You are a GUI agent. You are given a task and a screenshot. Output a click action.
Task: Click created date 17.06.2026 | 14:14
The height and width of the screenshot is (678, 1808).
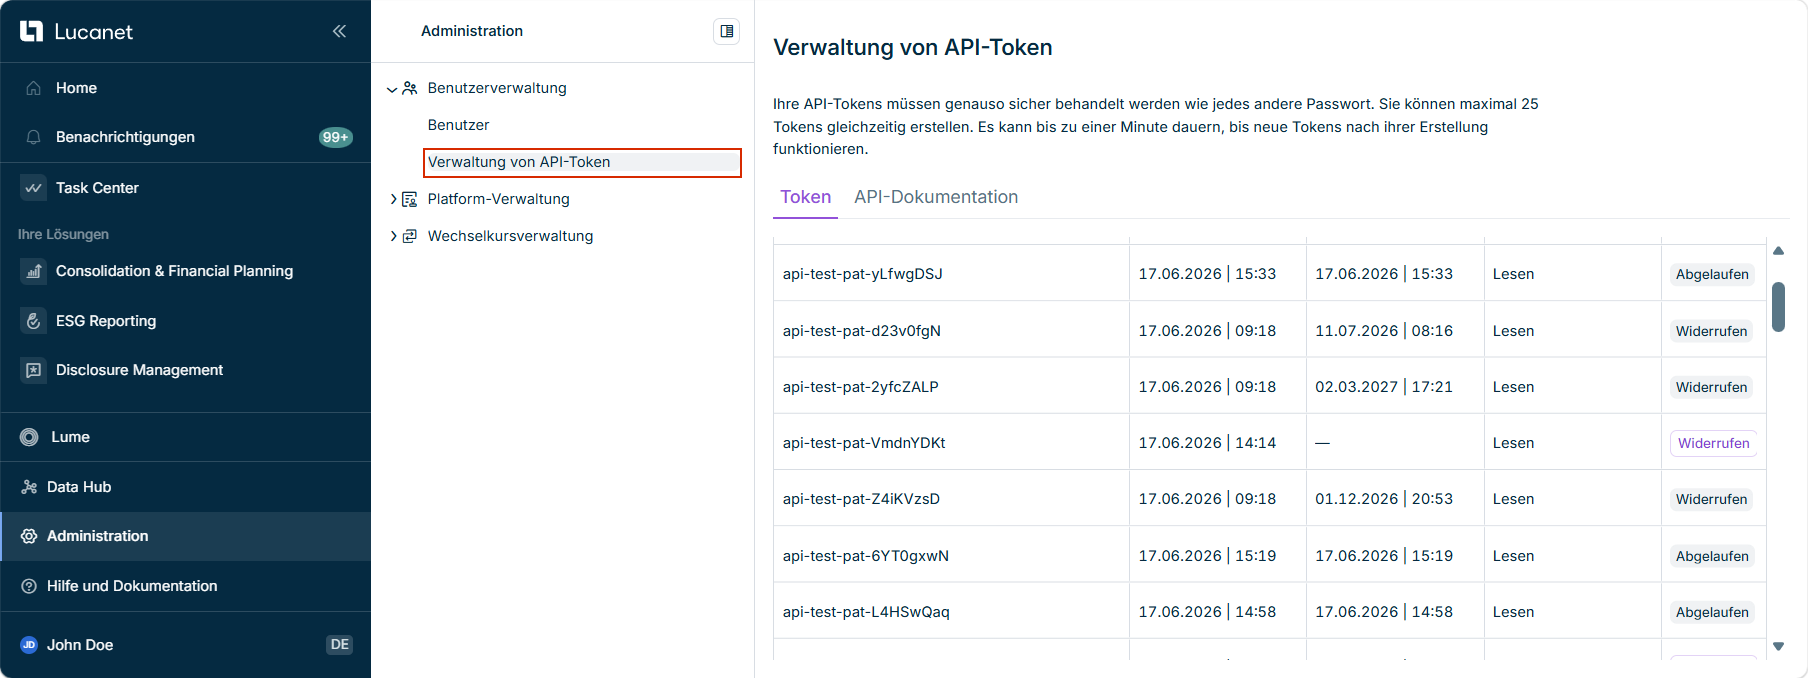tap(1207, 443)
